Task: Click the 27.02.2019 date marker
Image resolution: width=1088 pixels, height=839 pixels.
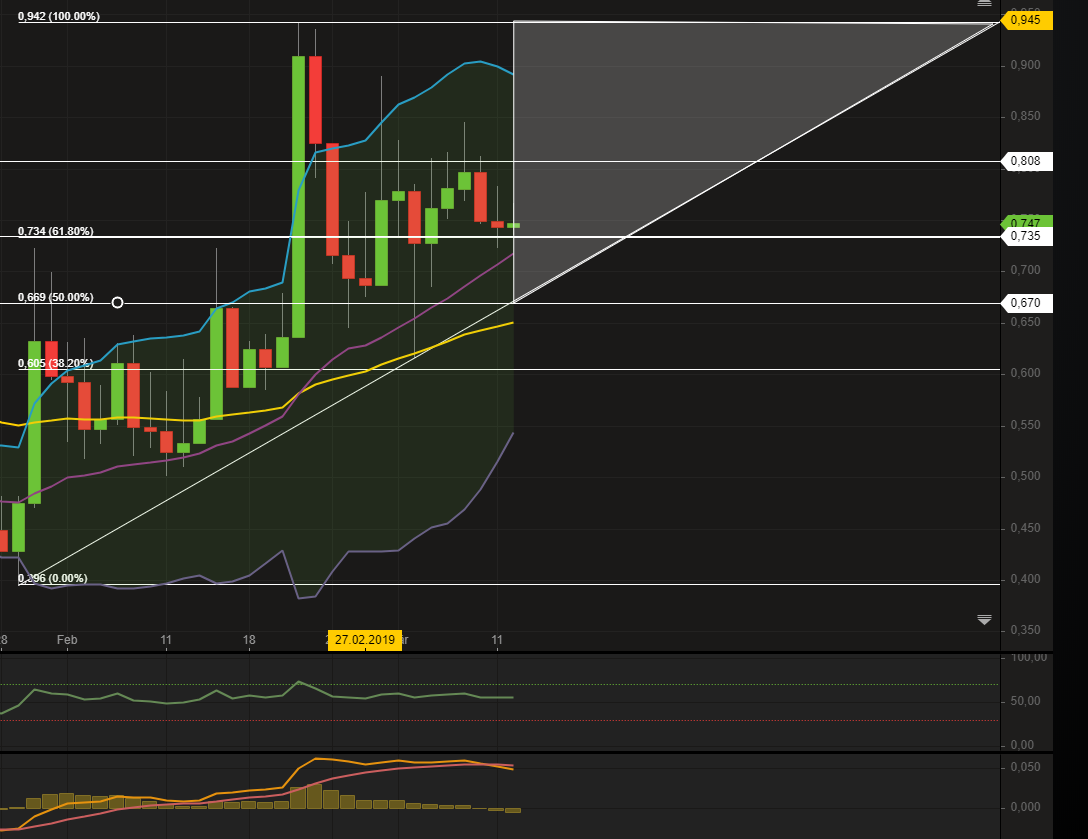Action: [x=364, y=640]
